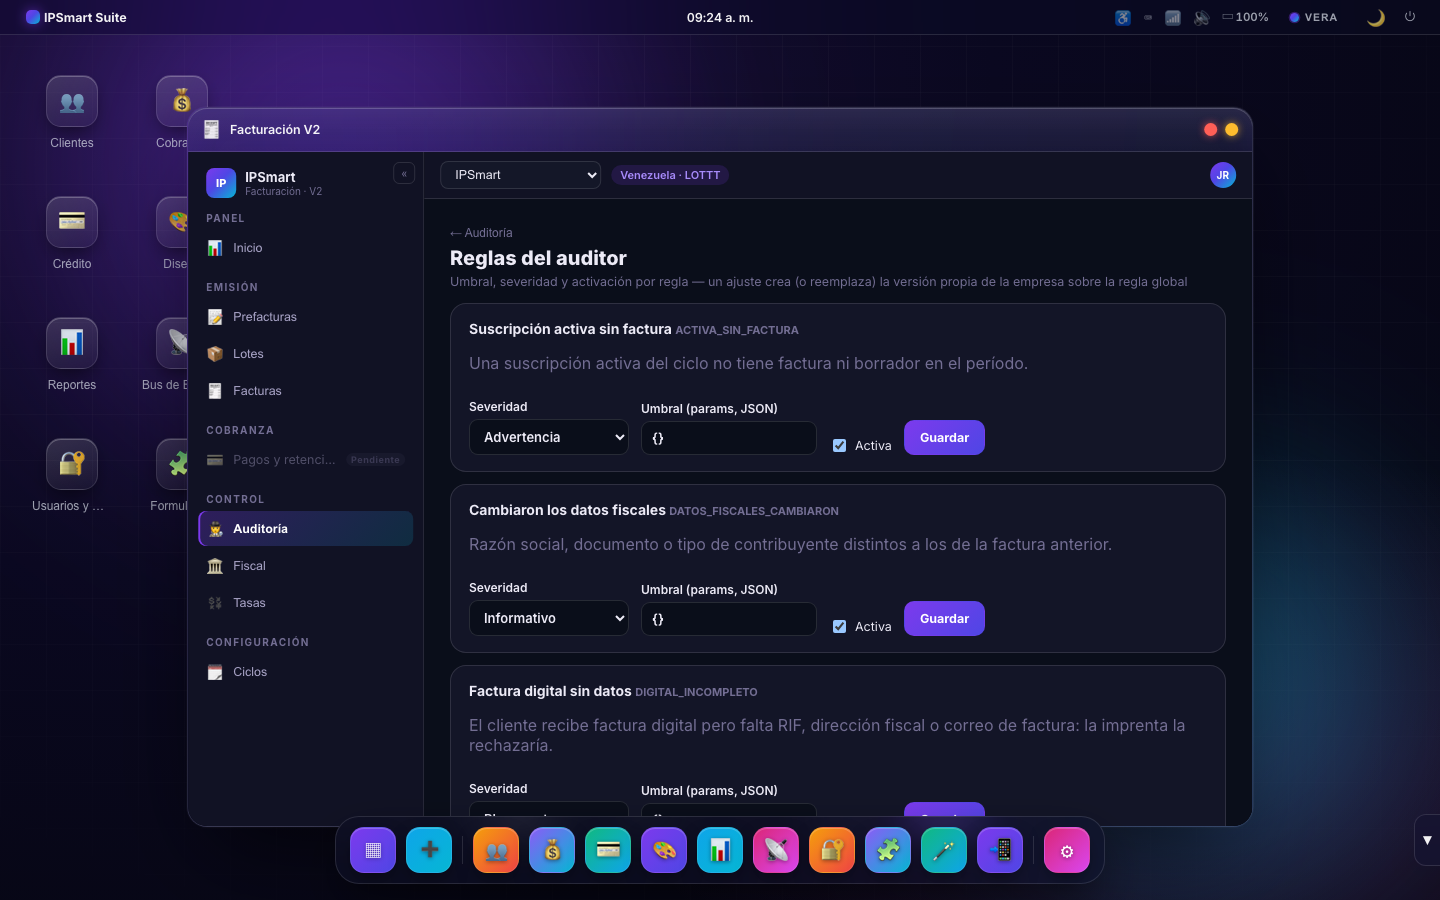Click the Venezuela · LOTTT badge
Image resolution: width=1440 pixels, height=900 pixels.
[670, 175]
